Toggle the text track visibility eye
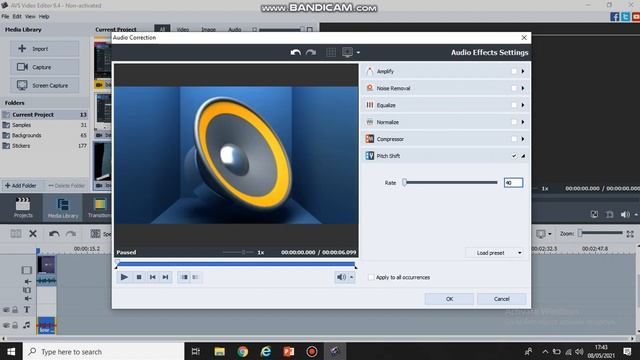This screenshot has width=640, height=360. point(6,310)
